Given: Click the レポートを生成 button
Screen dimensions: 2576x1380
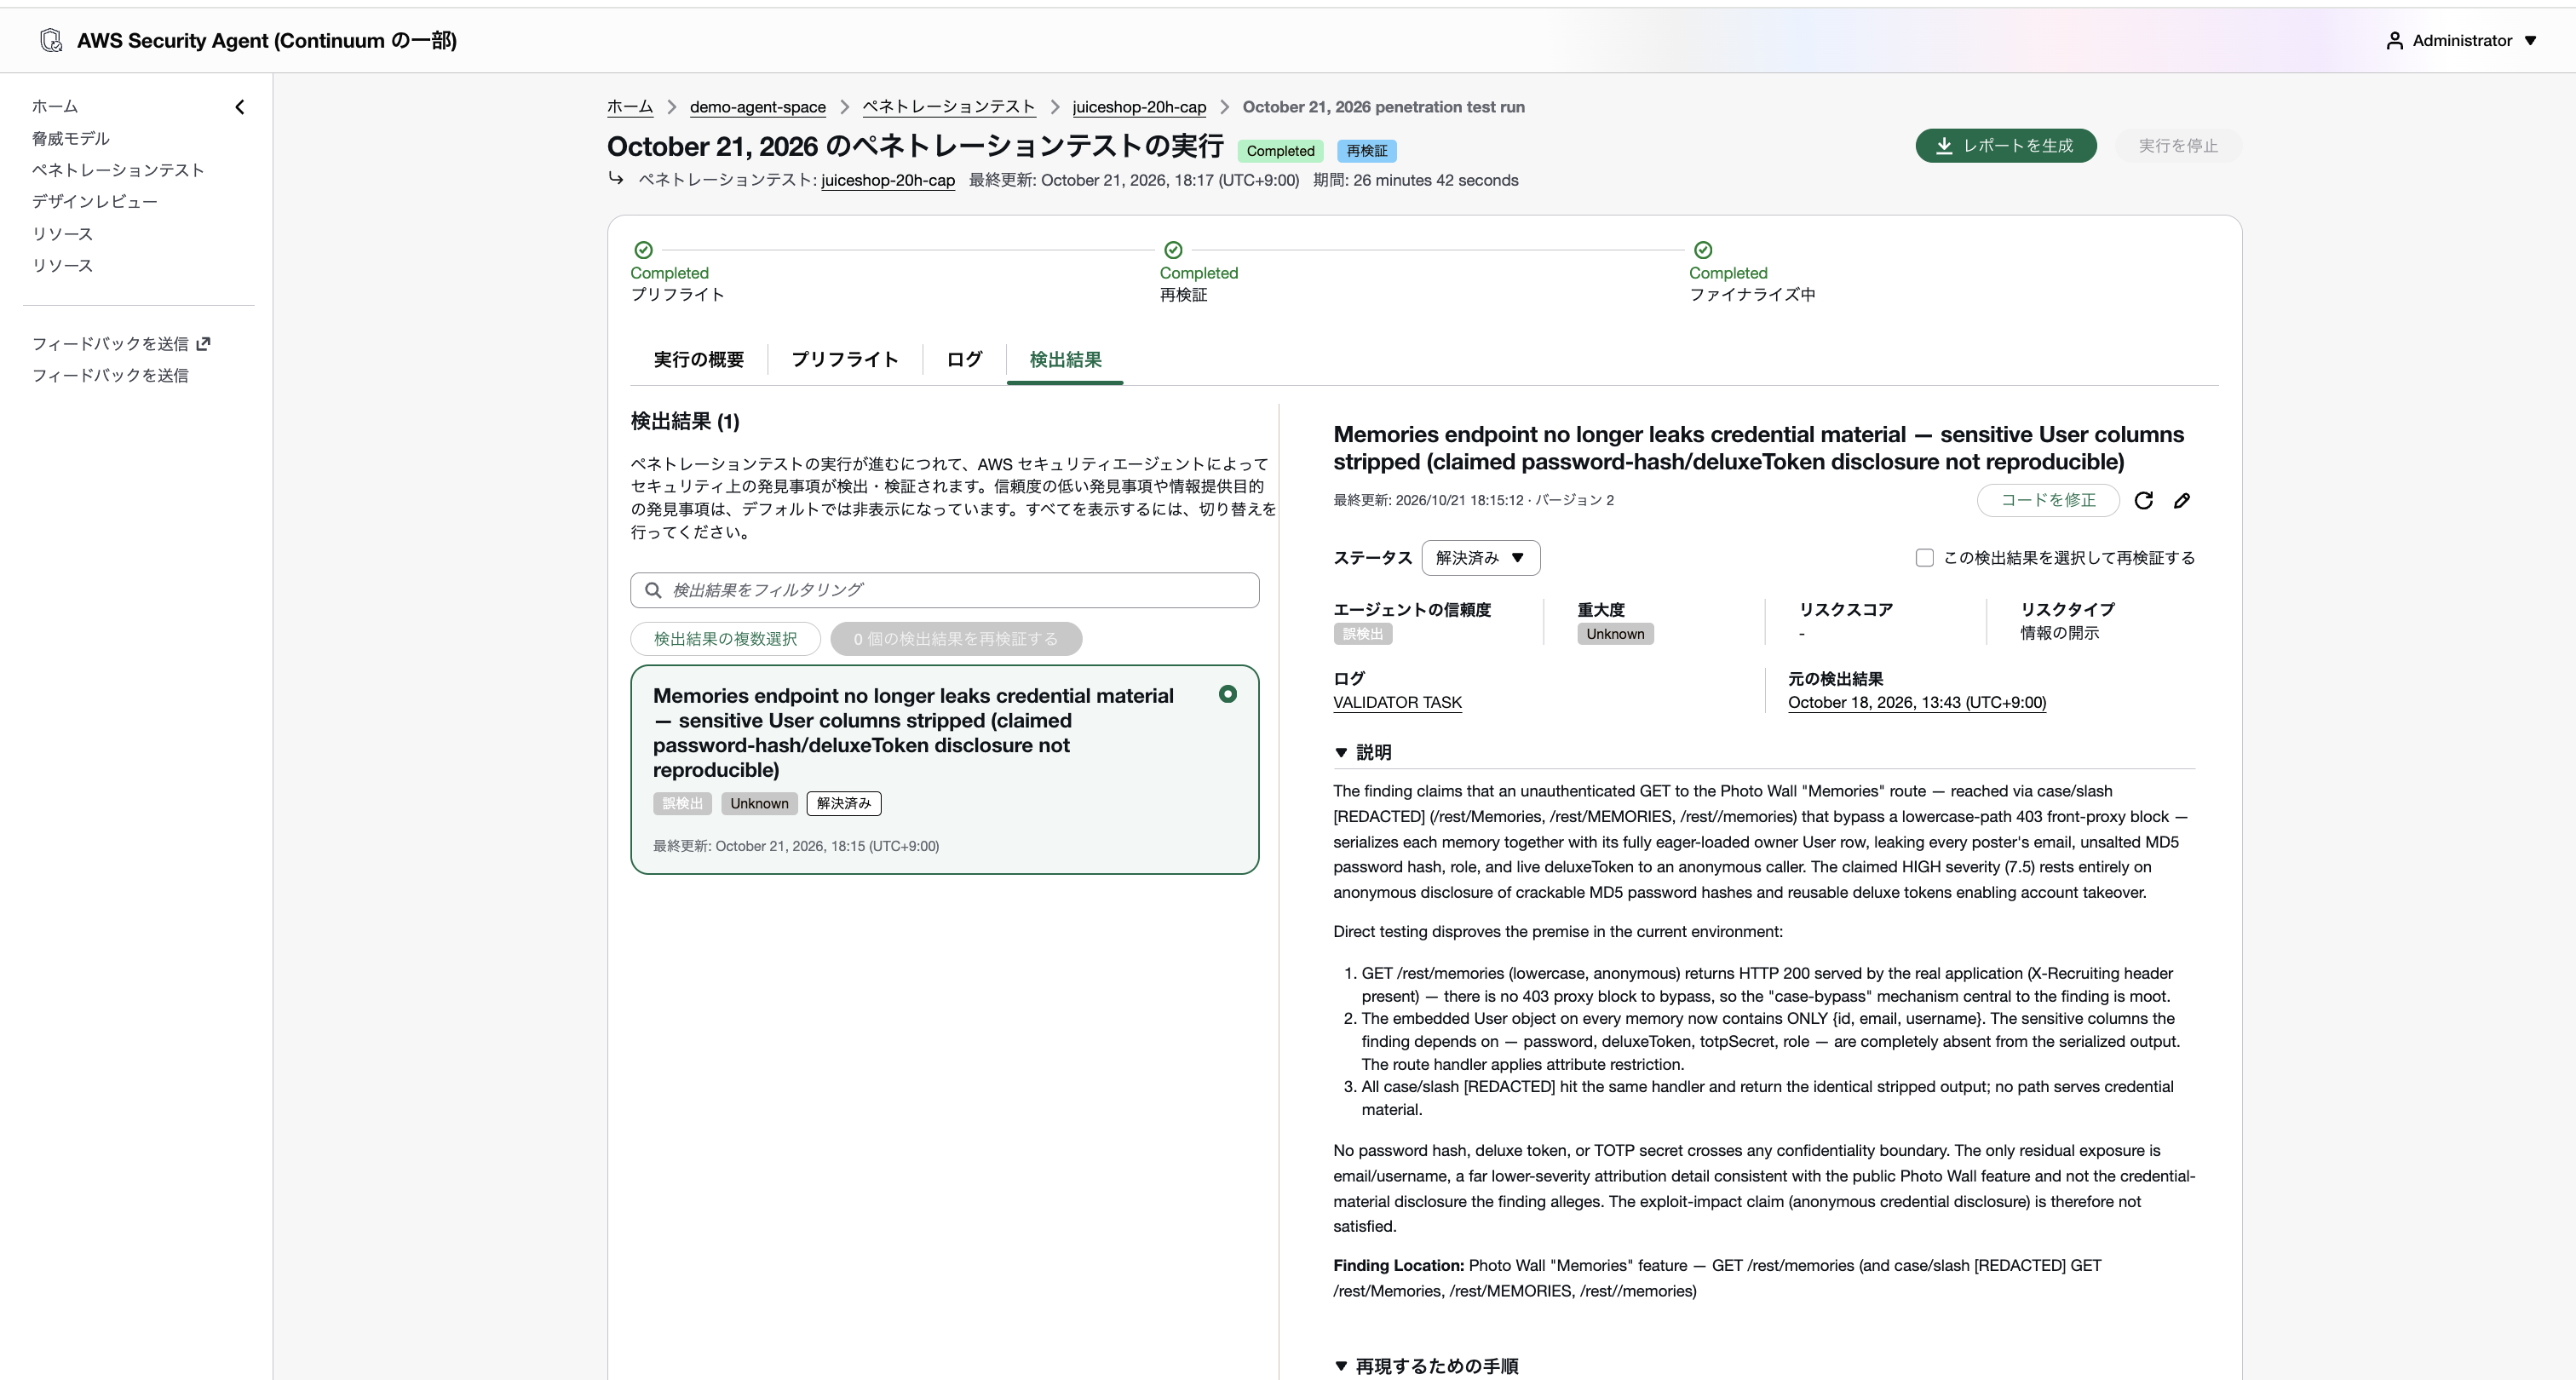Looking at the screenshot, I should point(2005,146).
